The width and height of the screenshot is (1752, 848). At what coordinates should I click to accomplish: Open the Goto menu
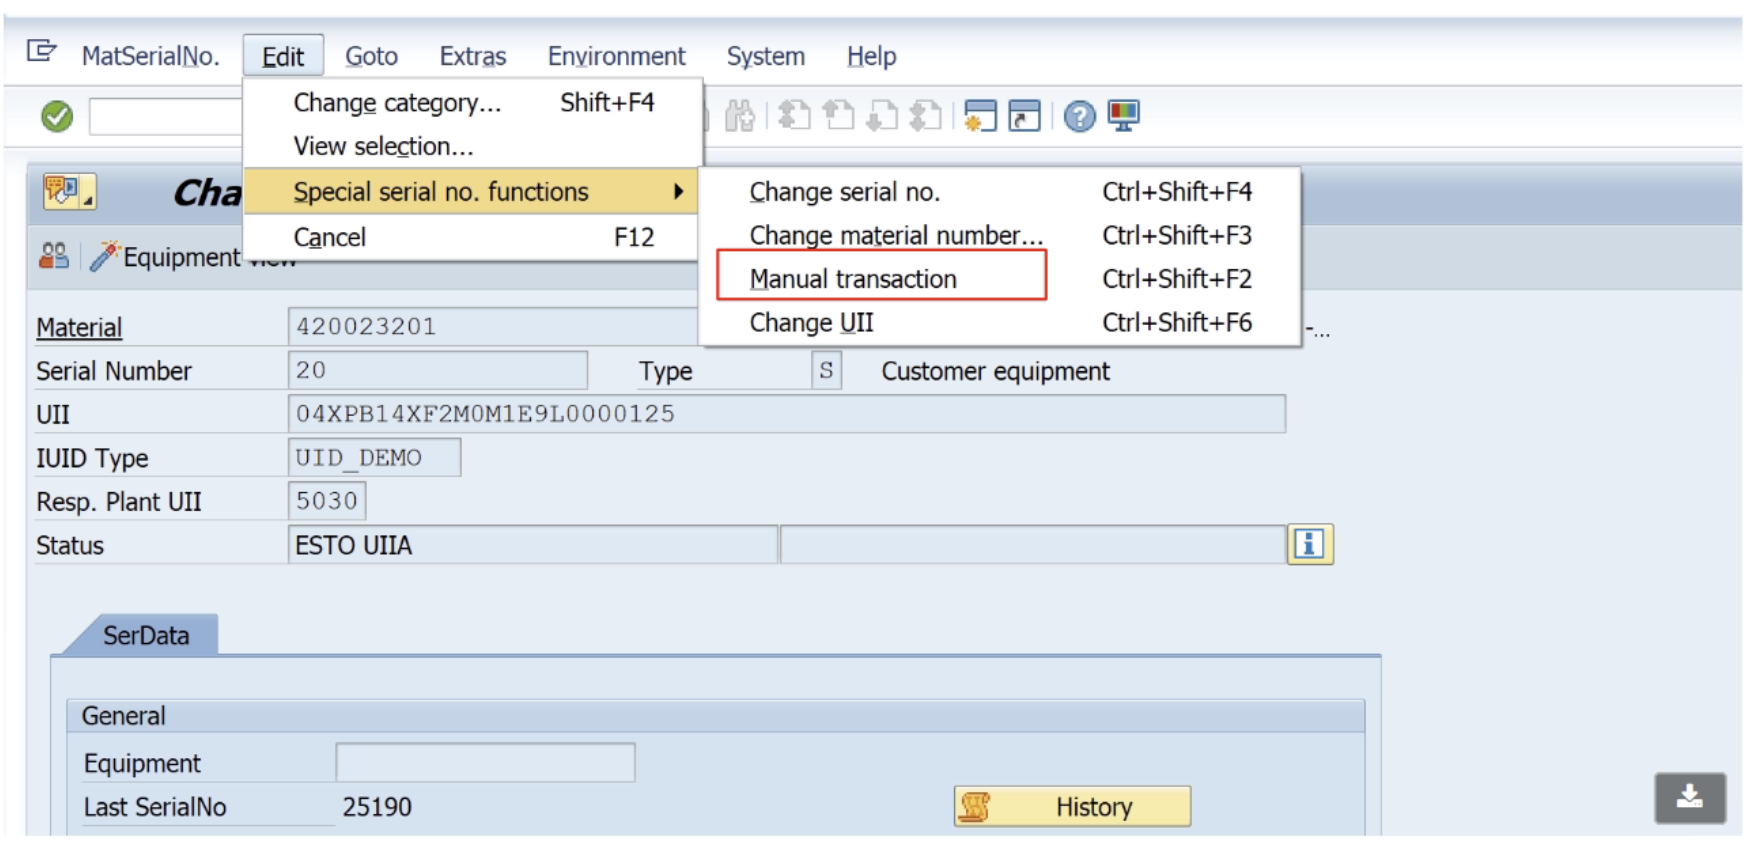point(371,57)
